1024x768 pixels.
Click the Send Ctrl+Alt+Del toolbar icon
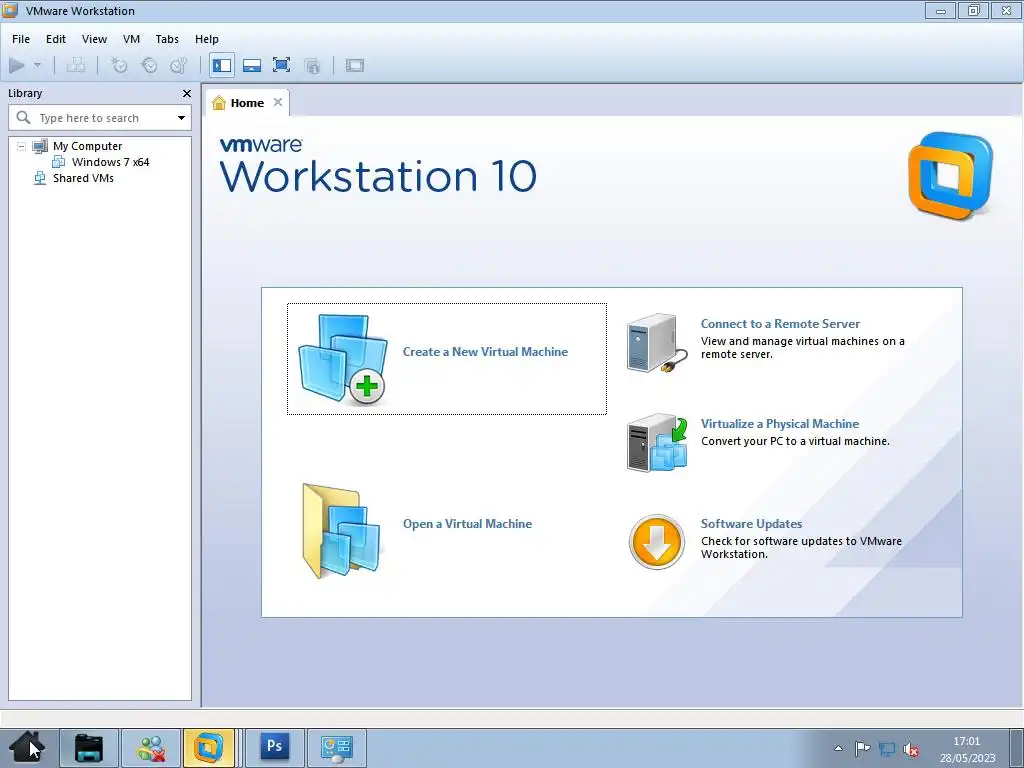[x=76, y=65]
